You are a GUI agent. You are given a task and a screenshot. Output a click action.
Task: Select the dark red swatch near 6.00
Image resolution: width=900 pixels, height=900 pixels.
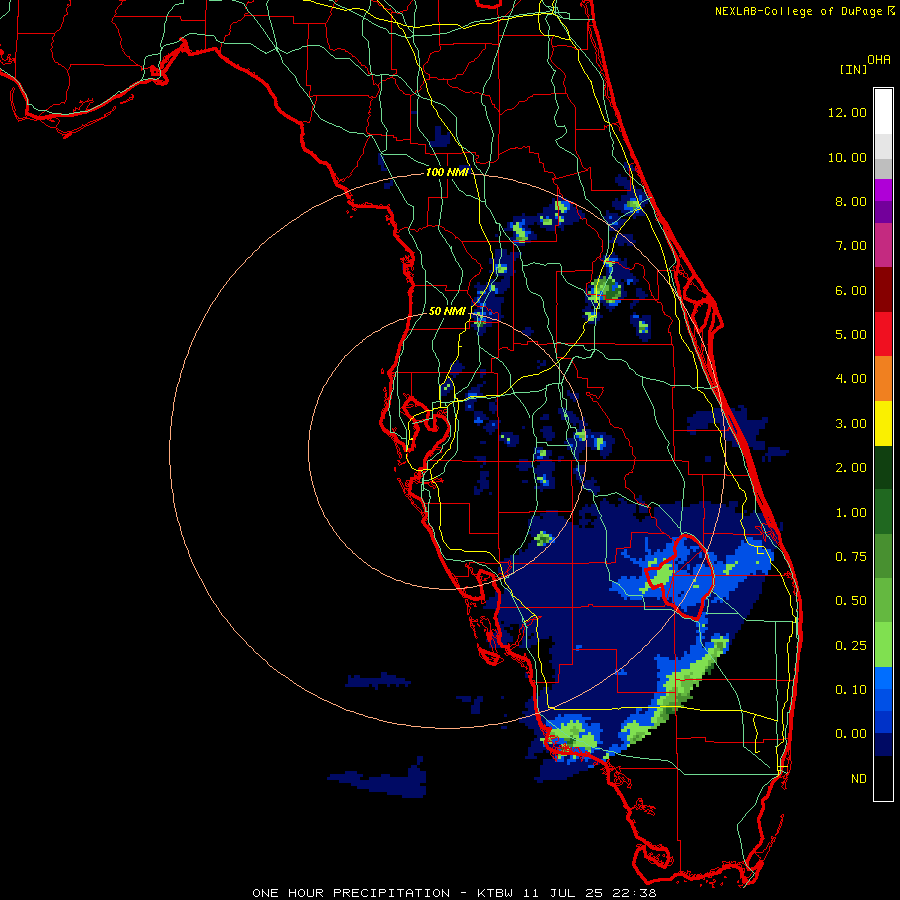(x=883, y=290)
